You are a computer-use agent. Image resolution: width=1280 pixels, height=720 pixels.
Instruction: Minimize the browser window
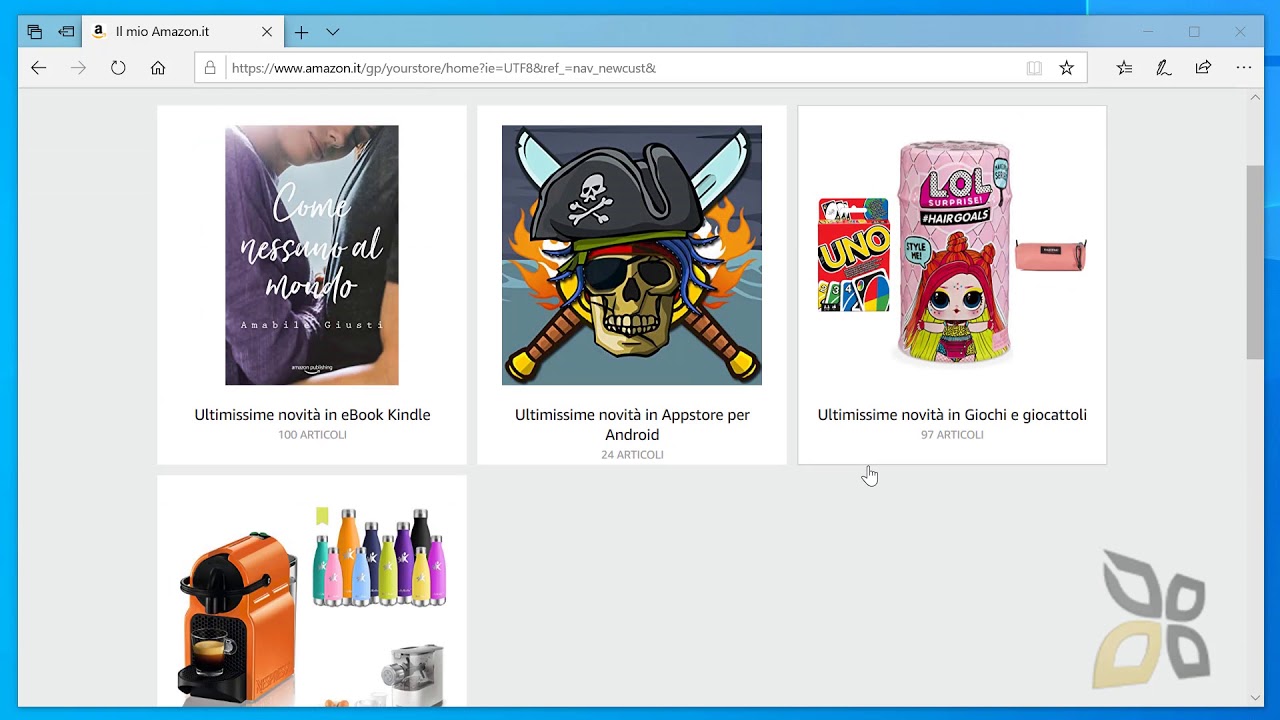tap(1148, 32)
